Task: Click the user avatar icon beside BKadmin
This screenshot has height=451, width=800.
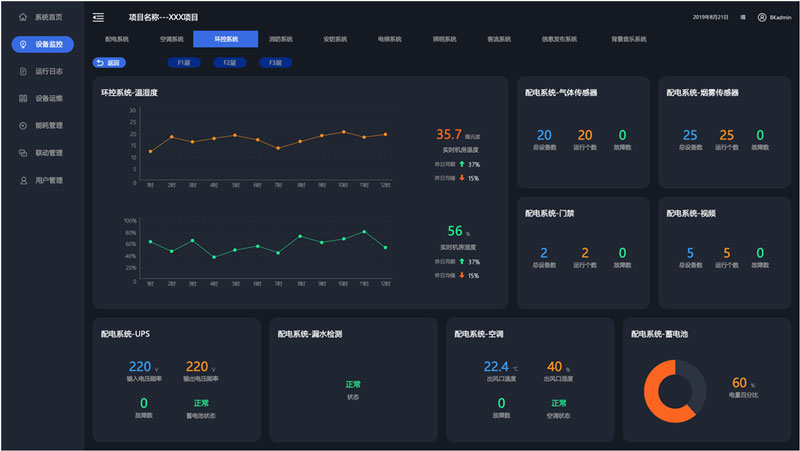Action: [x=761, y=17]
